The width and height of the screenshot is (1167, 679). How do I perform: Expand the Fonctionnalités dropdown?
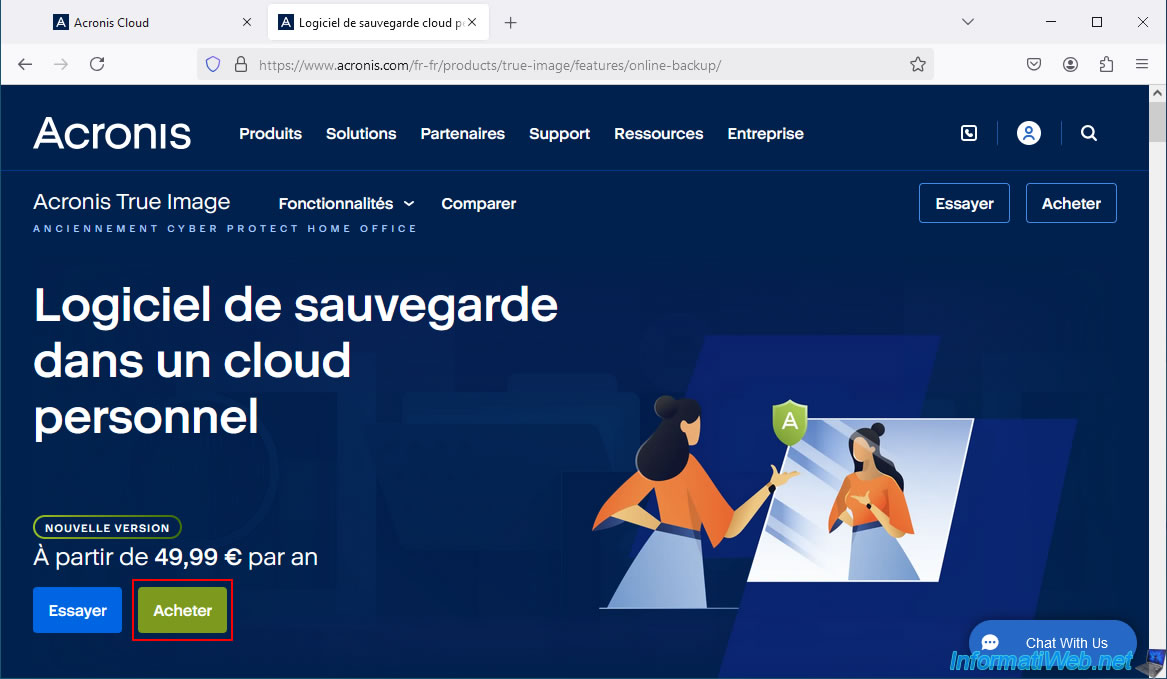pos(346,203)
